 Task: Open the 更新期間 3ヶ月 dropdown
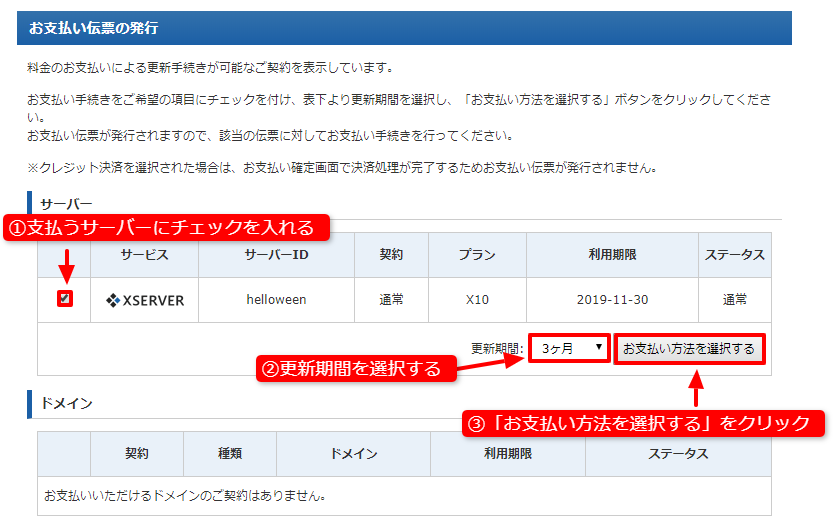click(568, 348)
